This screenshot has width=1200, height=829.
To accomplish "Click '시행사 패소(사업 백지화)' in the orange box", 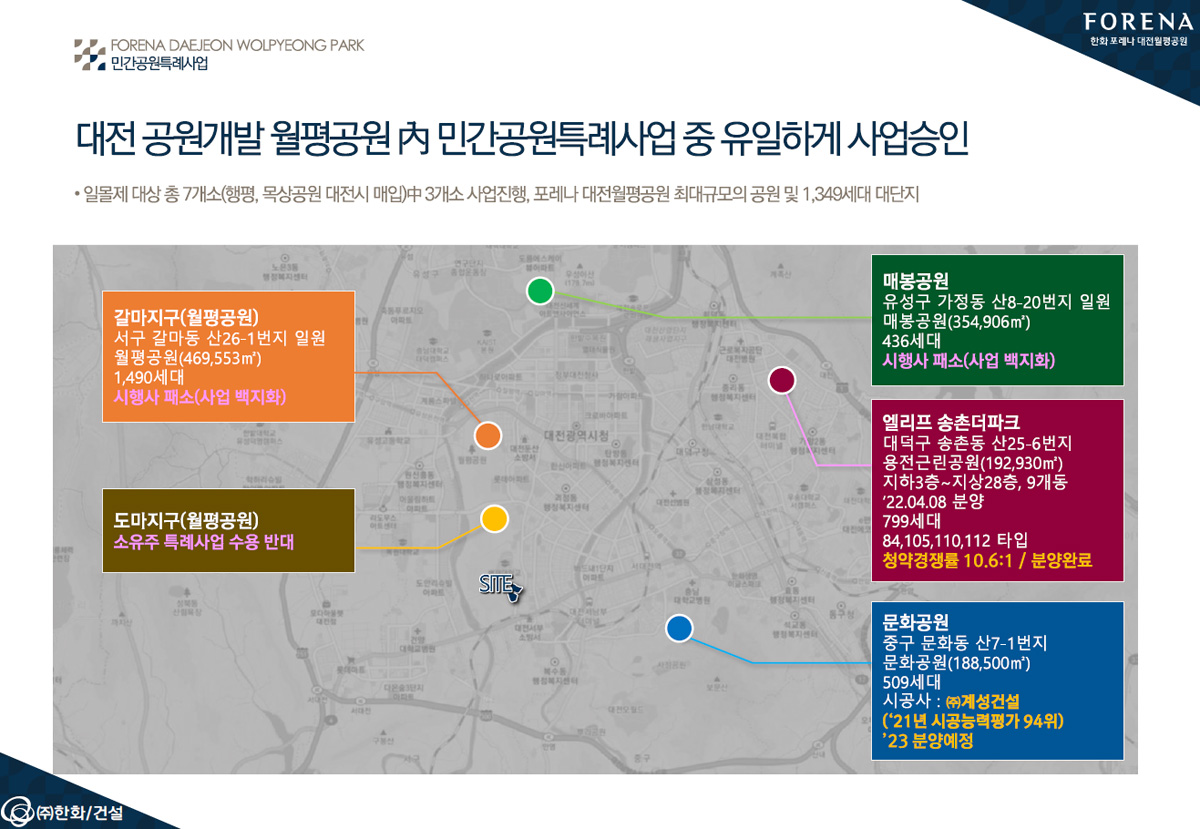I will click(200, 397).
